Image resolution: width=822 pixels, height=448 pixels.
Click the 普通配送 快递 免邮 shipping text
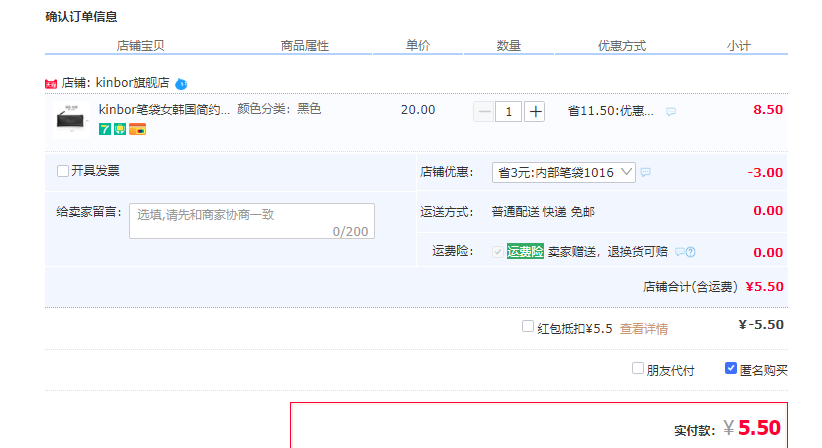pos(543,212)
